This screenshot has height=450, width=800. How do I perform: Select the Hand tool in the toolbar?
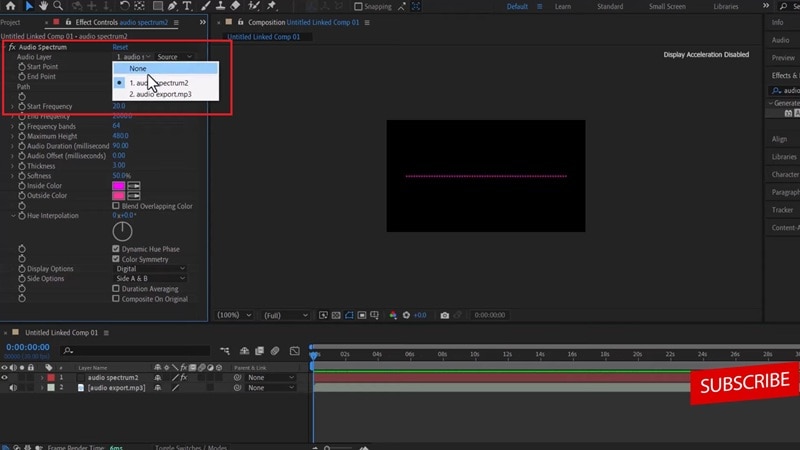(x=44, y=6)
